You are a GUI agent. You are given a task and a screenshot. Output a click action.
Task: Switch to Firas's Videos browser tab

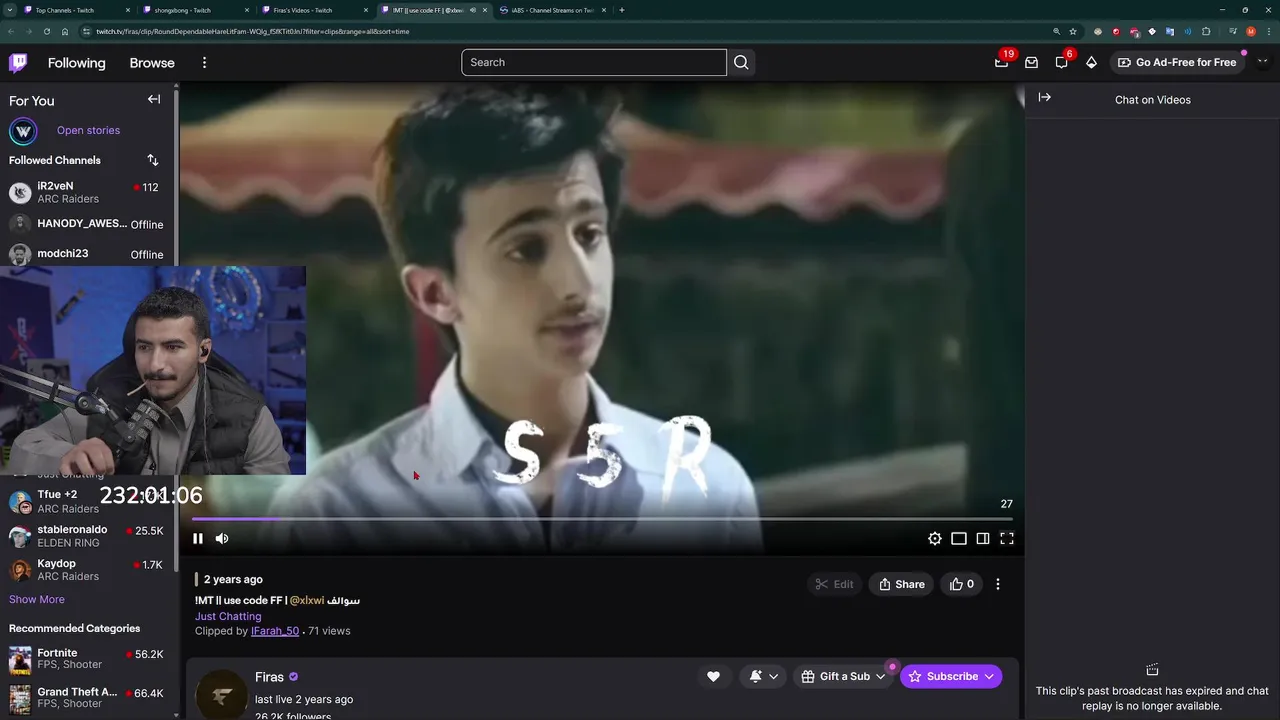(316, 10)
